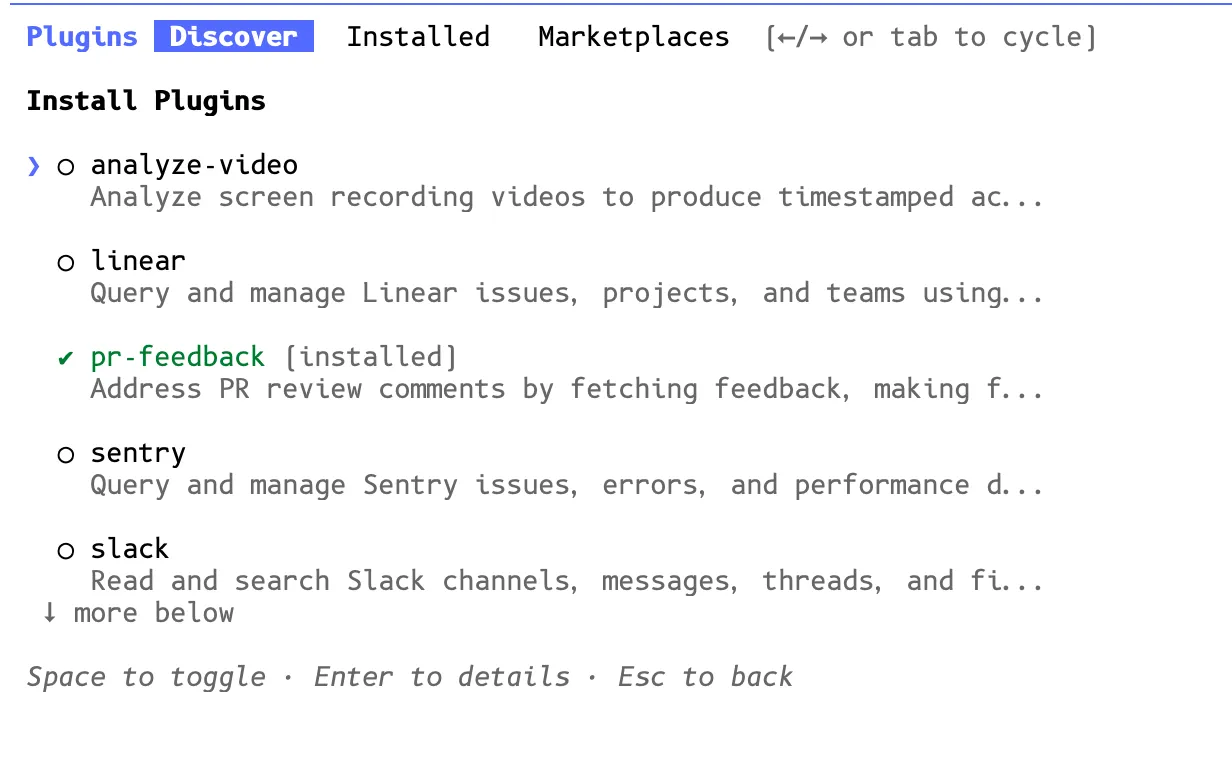Viewport: 1232px width, 762px height.
Task: Toggle installation of the analyze-video plugin
Action: pyautogui.click(x=194, y=165)
